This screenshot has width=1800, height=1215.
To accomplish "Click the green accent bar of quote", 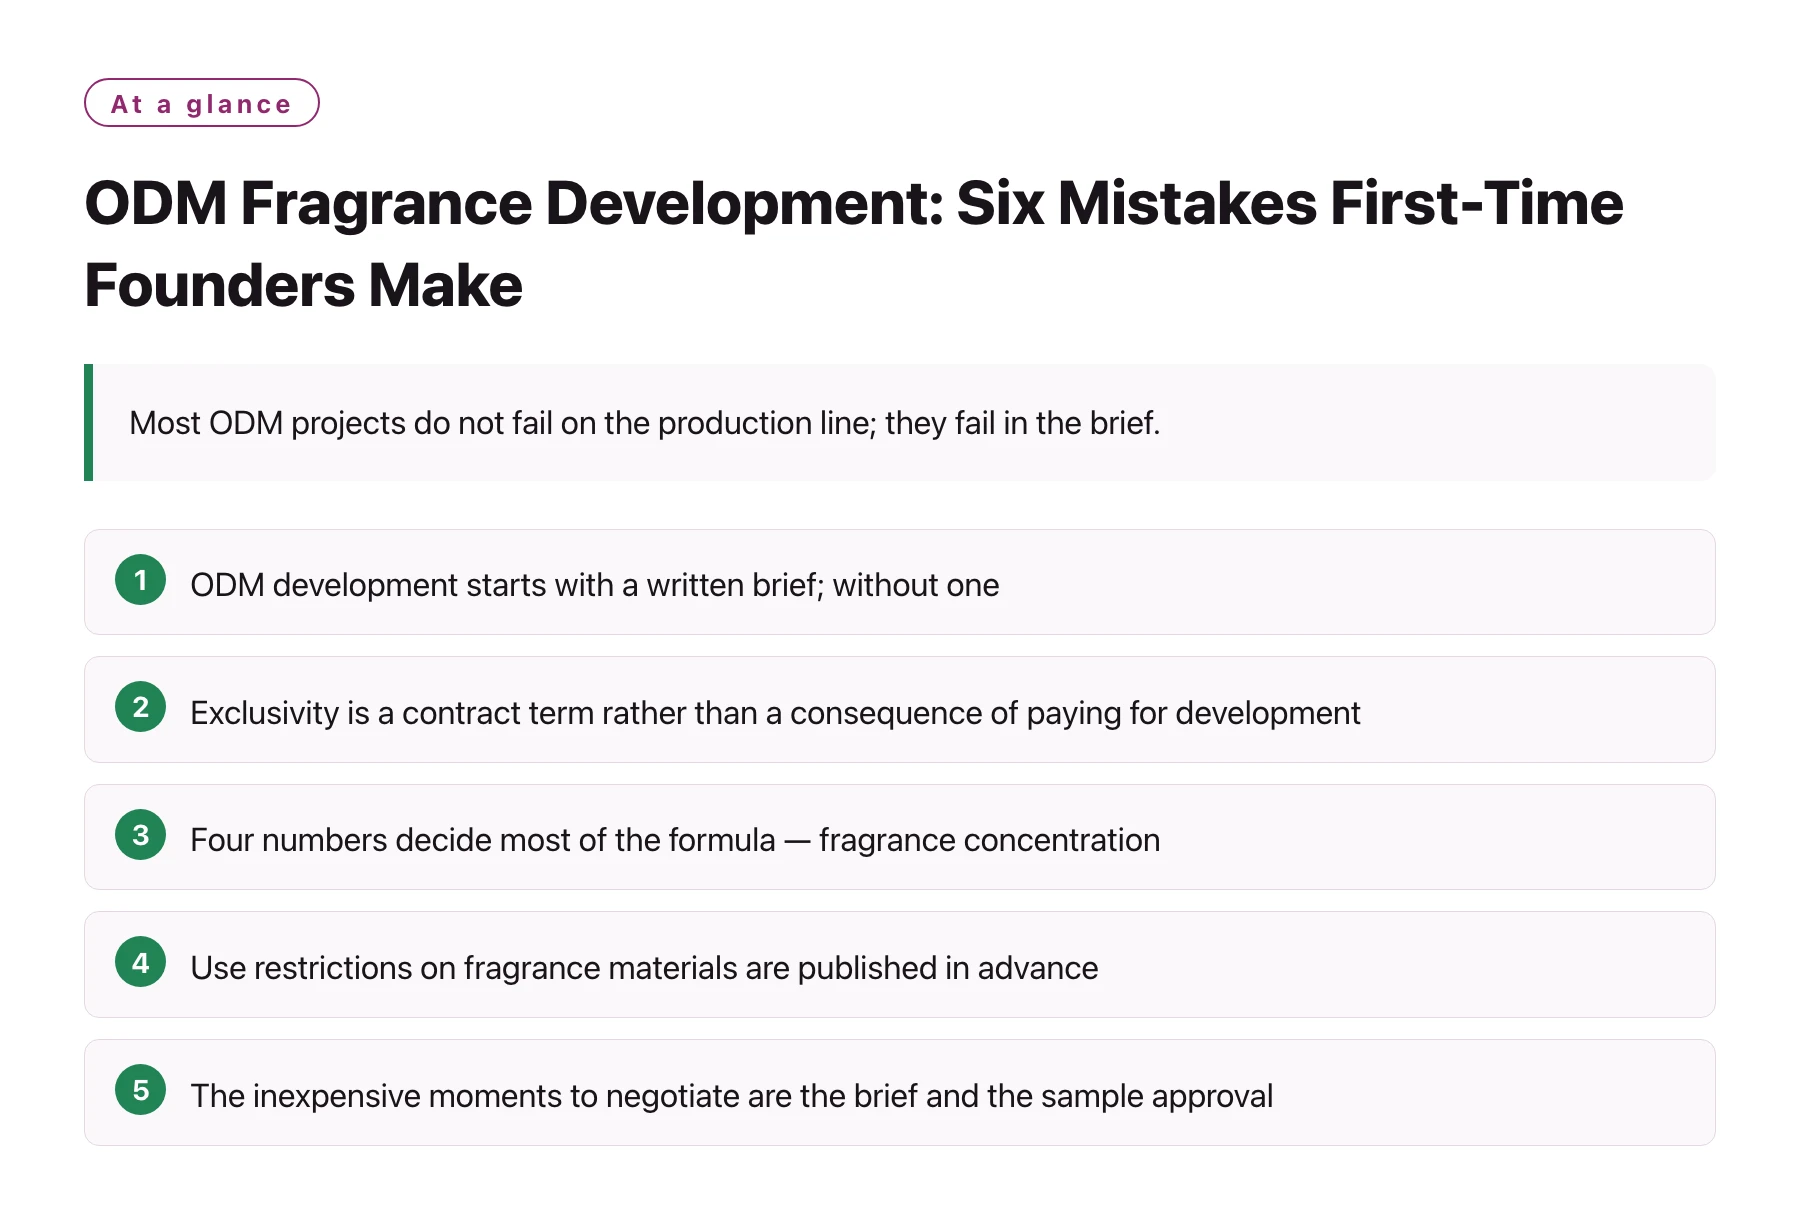I will (89, 422).
